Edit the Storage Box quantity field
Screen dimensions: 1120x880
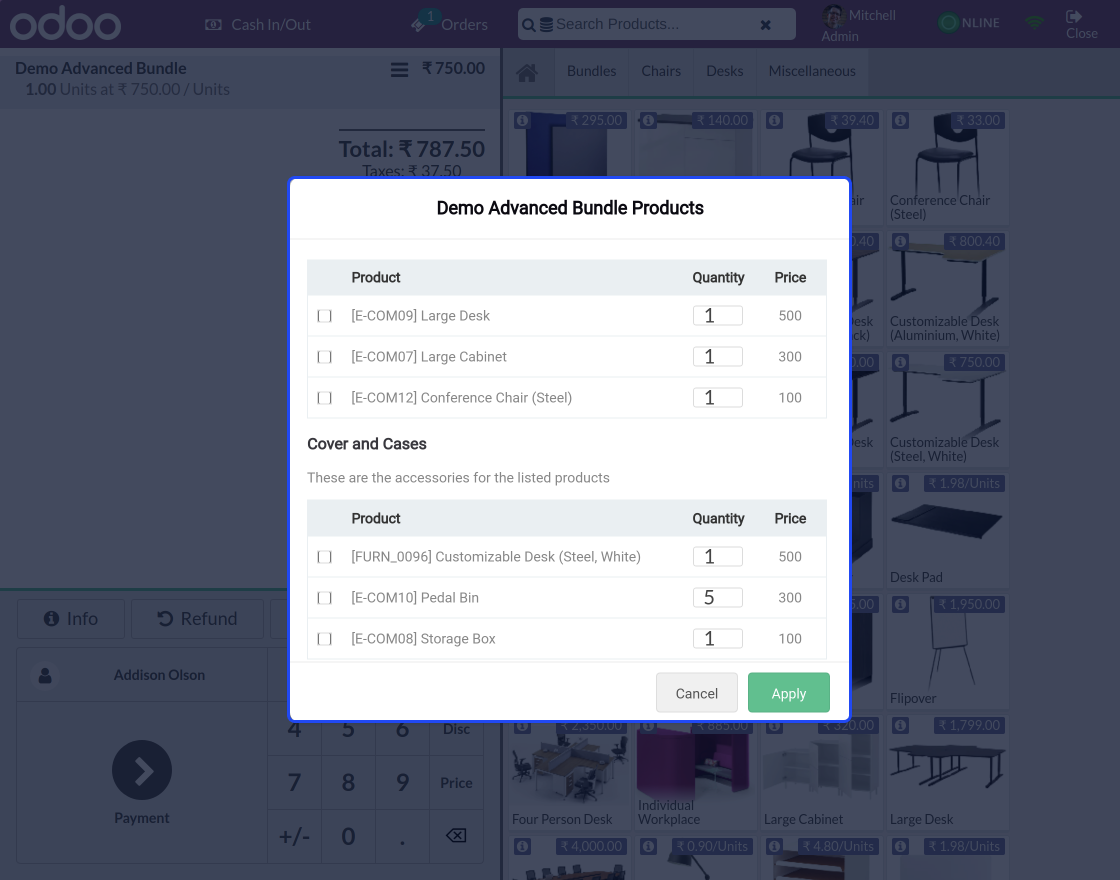point(718,639)
